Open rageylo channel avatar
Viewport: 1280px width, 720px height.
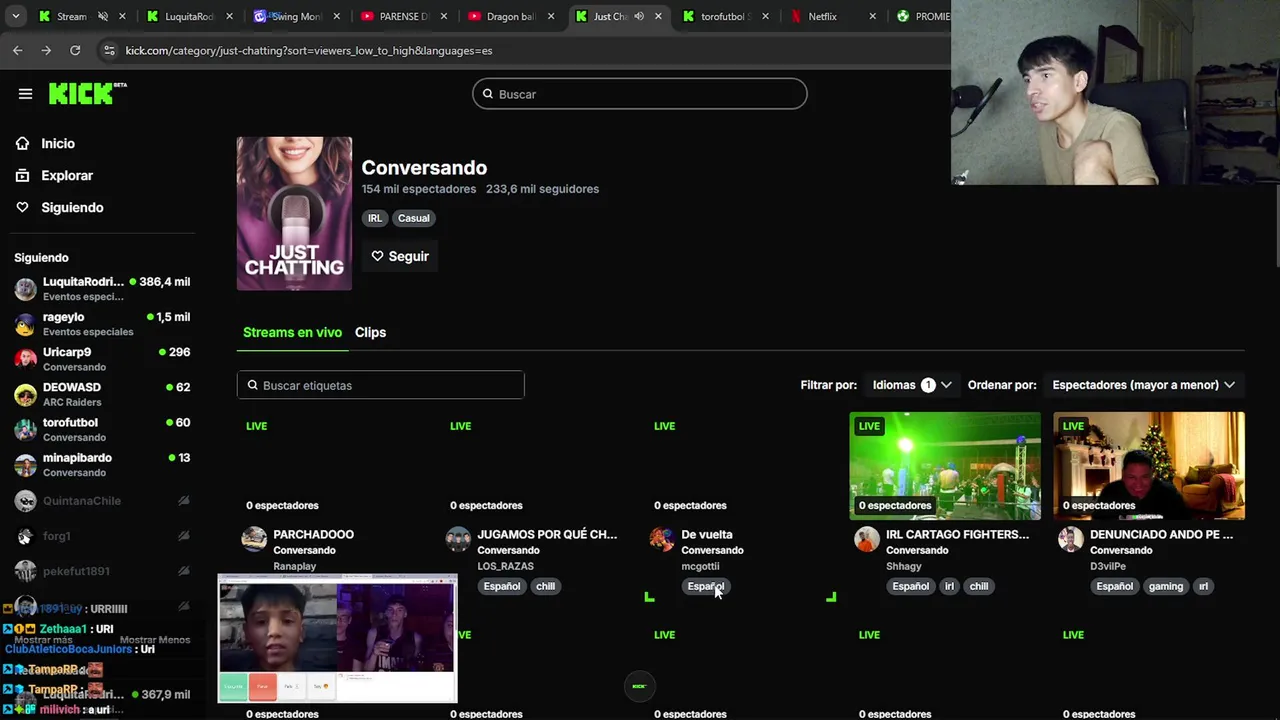pyautogui.click(x=25, y=324)
